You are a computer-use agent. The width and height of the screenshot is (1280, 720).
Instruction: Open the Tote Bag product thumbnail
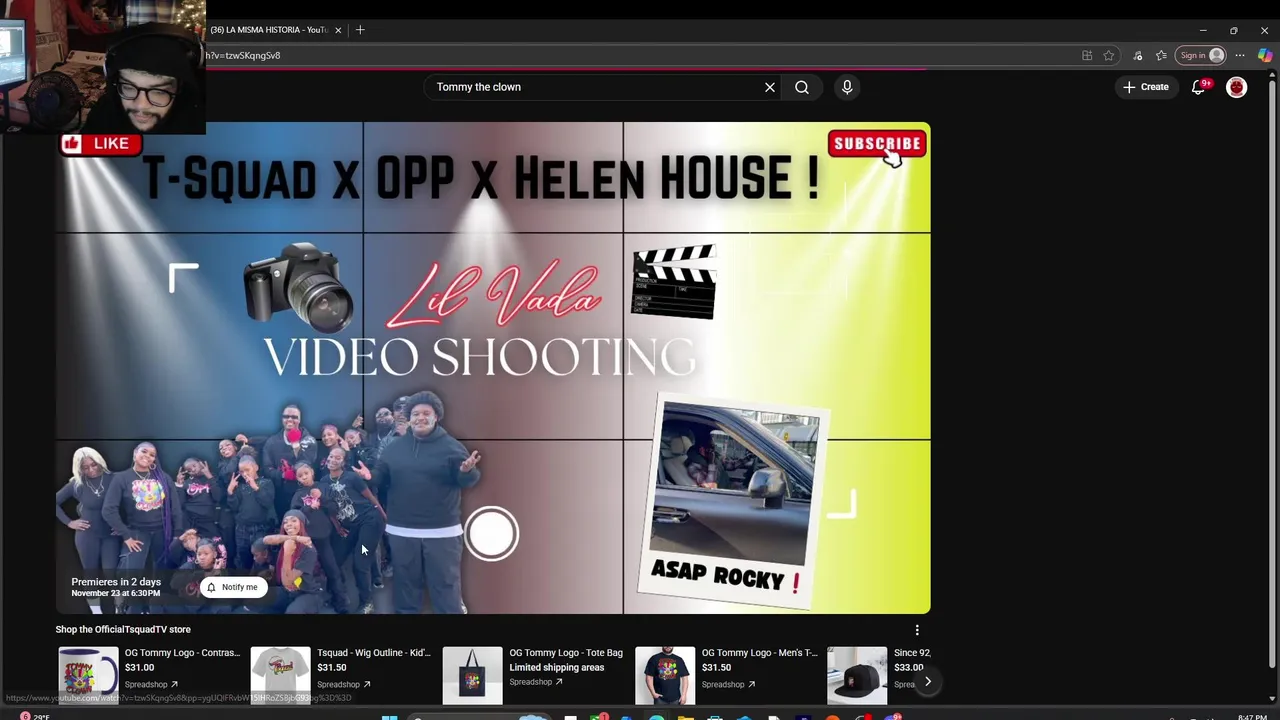472,675
